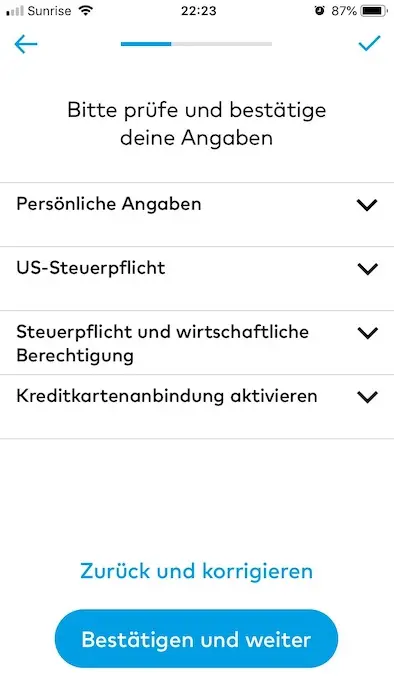This screenshot has height=700, width=394.
Task: Tap the back arrow icon
Action: (25, 44)
